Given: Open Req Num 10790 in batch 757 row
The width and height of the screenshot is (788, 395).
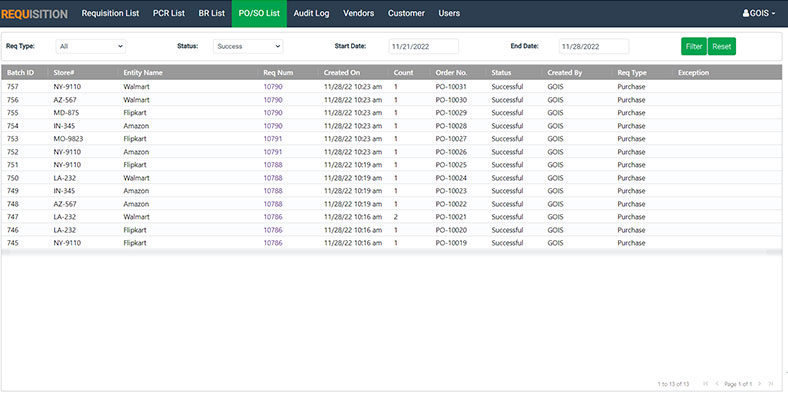Looking at the screenshot, I should pyautogui.click(x=273, y=86).
